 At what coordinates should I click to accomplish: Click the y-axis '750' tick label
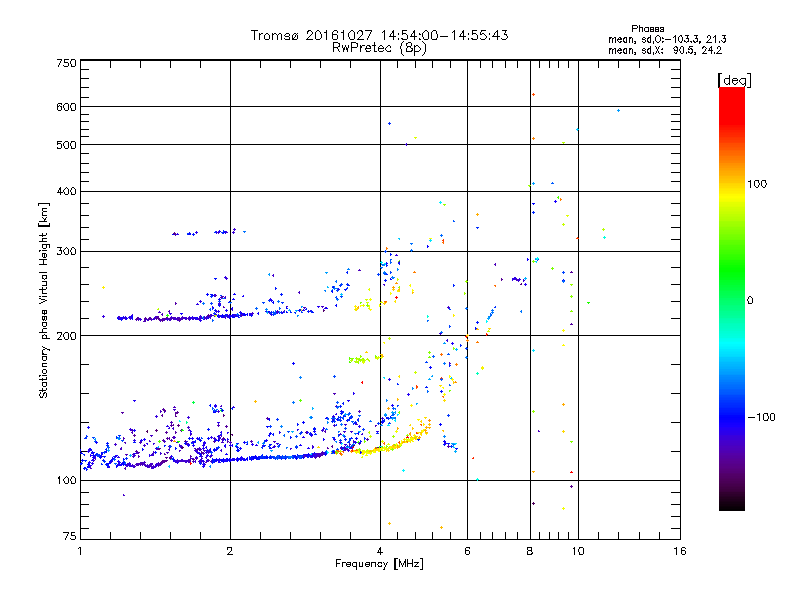coord(66,63)
